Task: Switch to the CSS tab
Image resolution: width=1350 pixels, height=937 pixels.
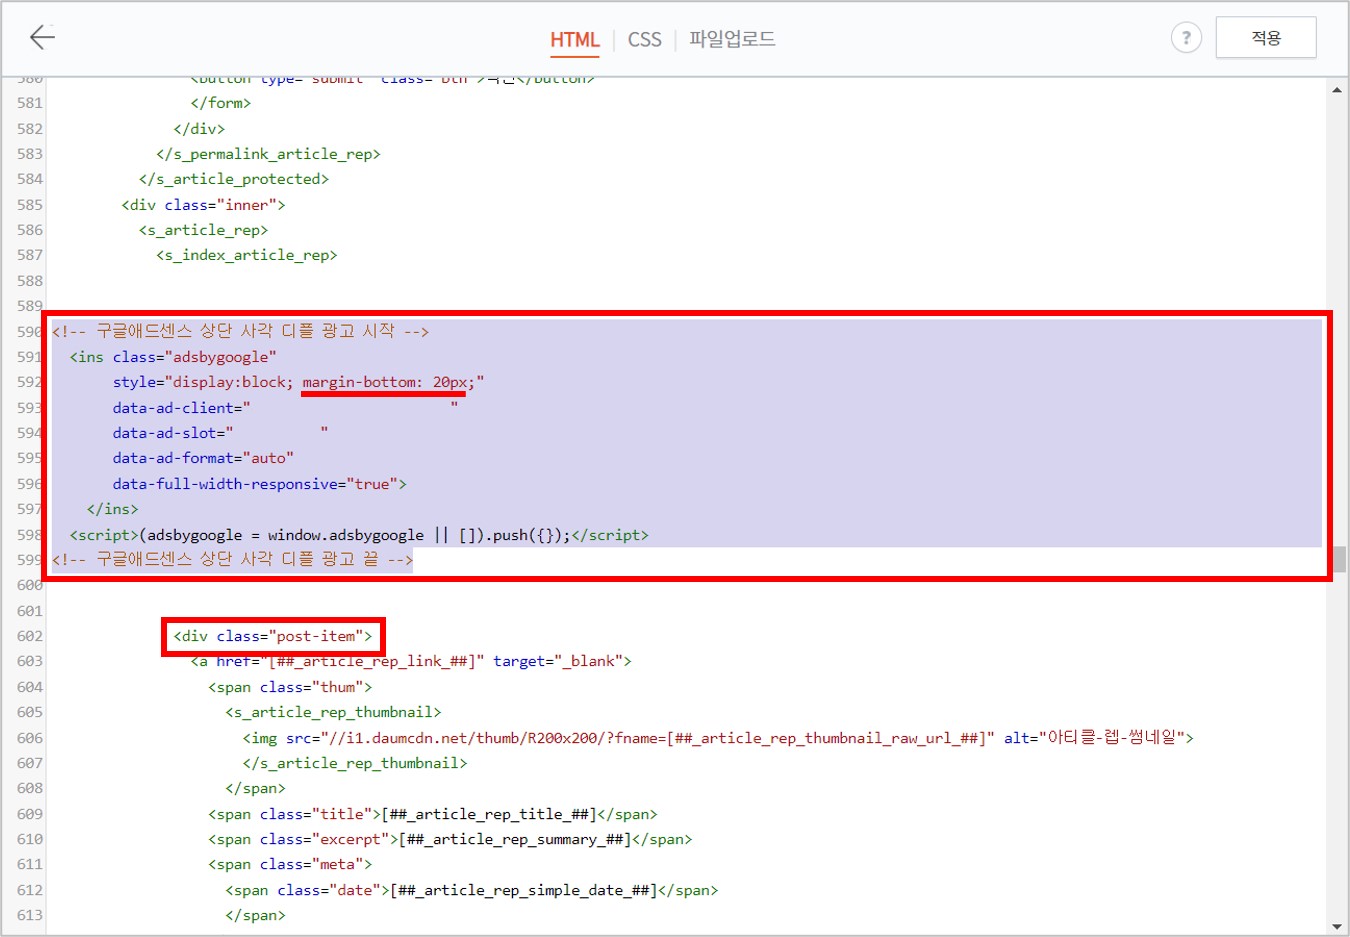Action: [645, 39]
